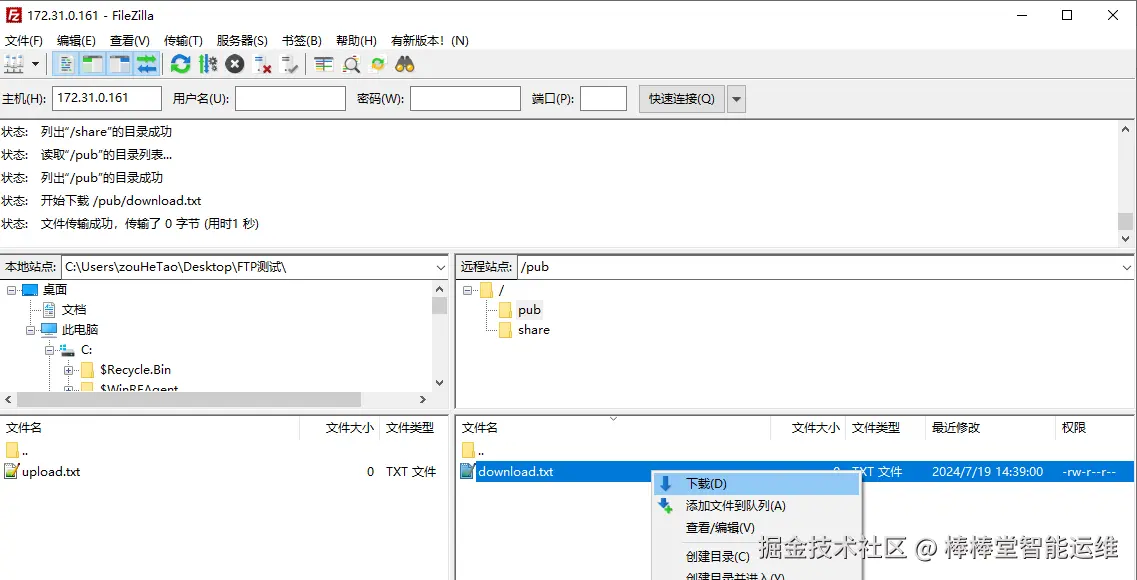The image size is (1137, 580).
Task: Select 文档 in the local tree
Action: coord(74,310)
